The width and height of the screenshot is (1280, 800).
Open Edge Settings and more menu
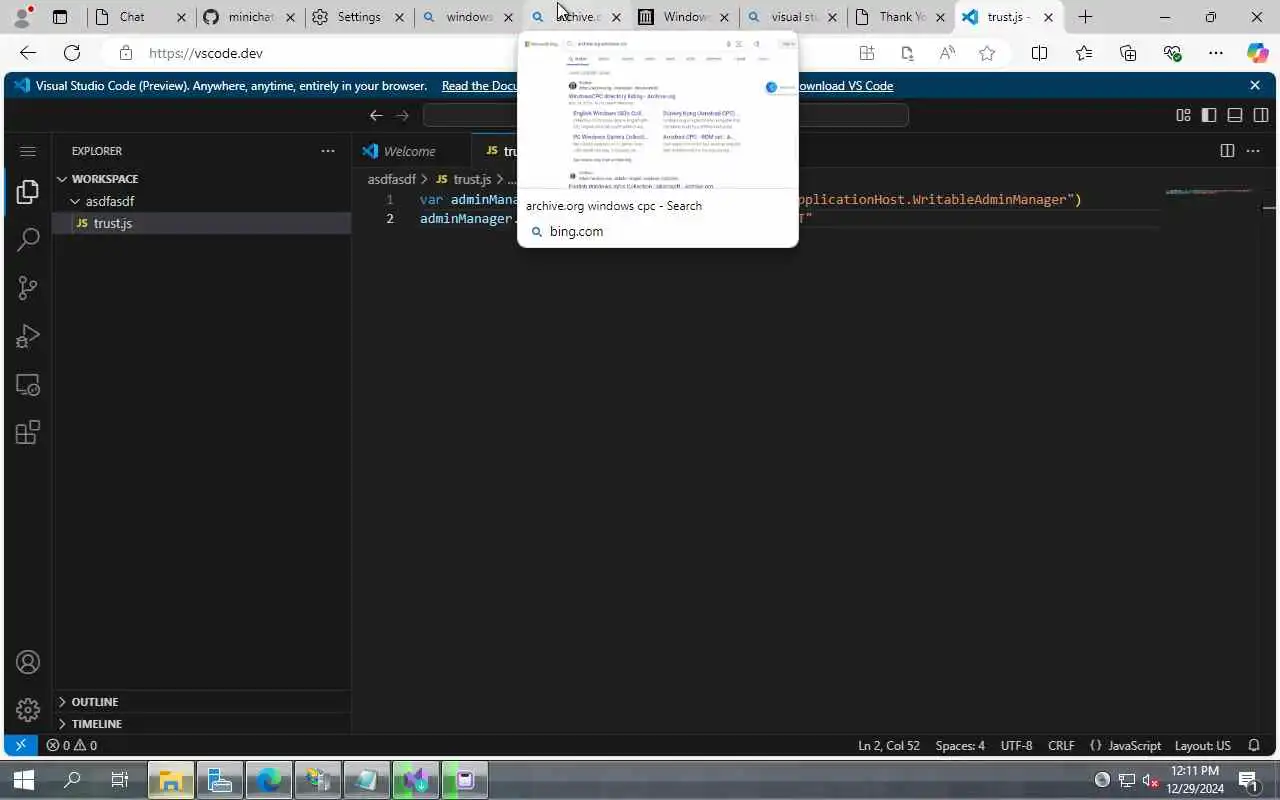click(1216, 53)
